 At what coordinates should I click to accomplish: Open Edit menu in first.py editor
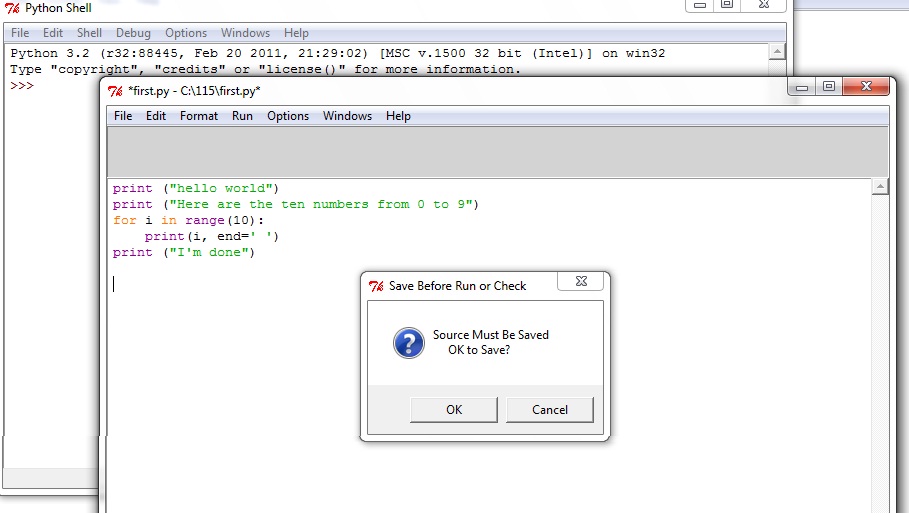155,116
